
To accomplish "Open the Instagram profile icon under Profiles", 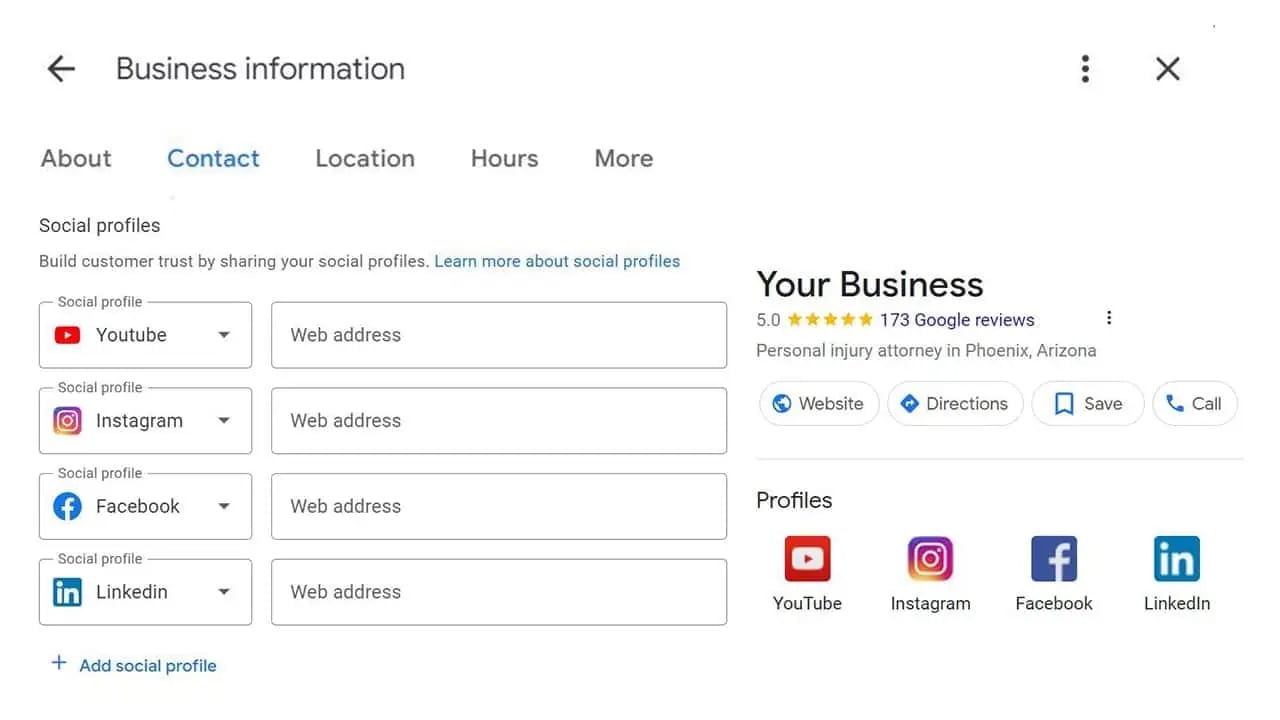I will [930, 558].
